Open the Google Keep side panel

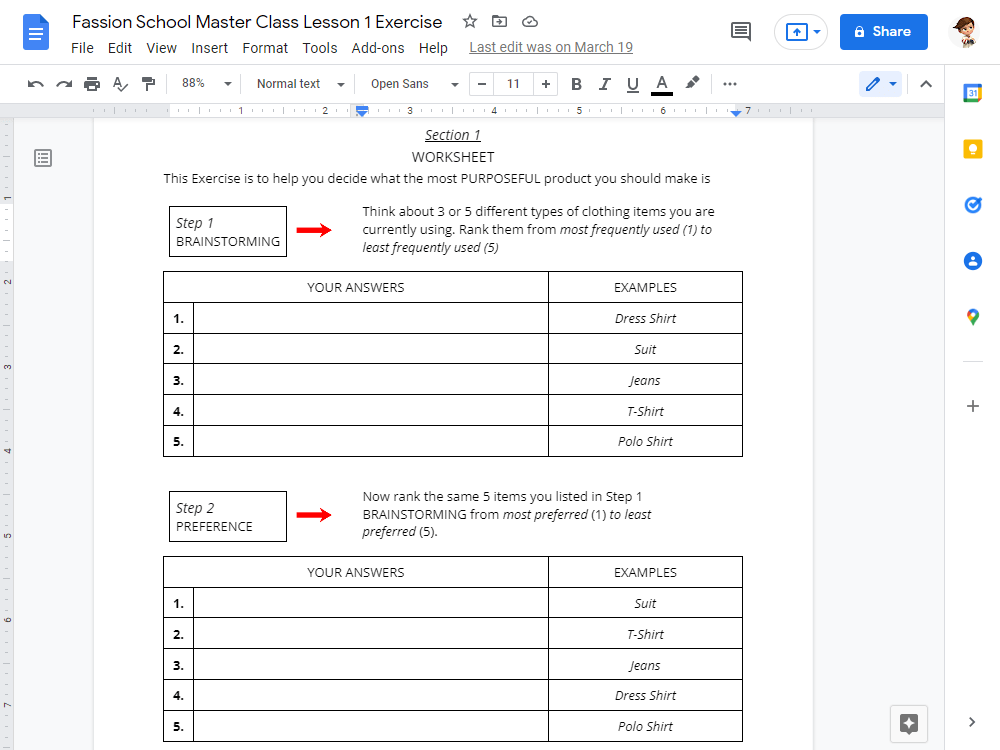[x=973, y=149]
